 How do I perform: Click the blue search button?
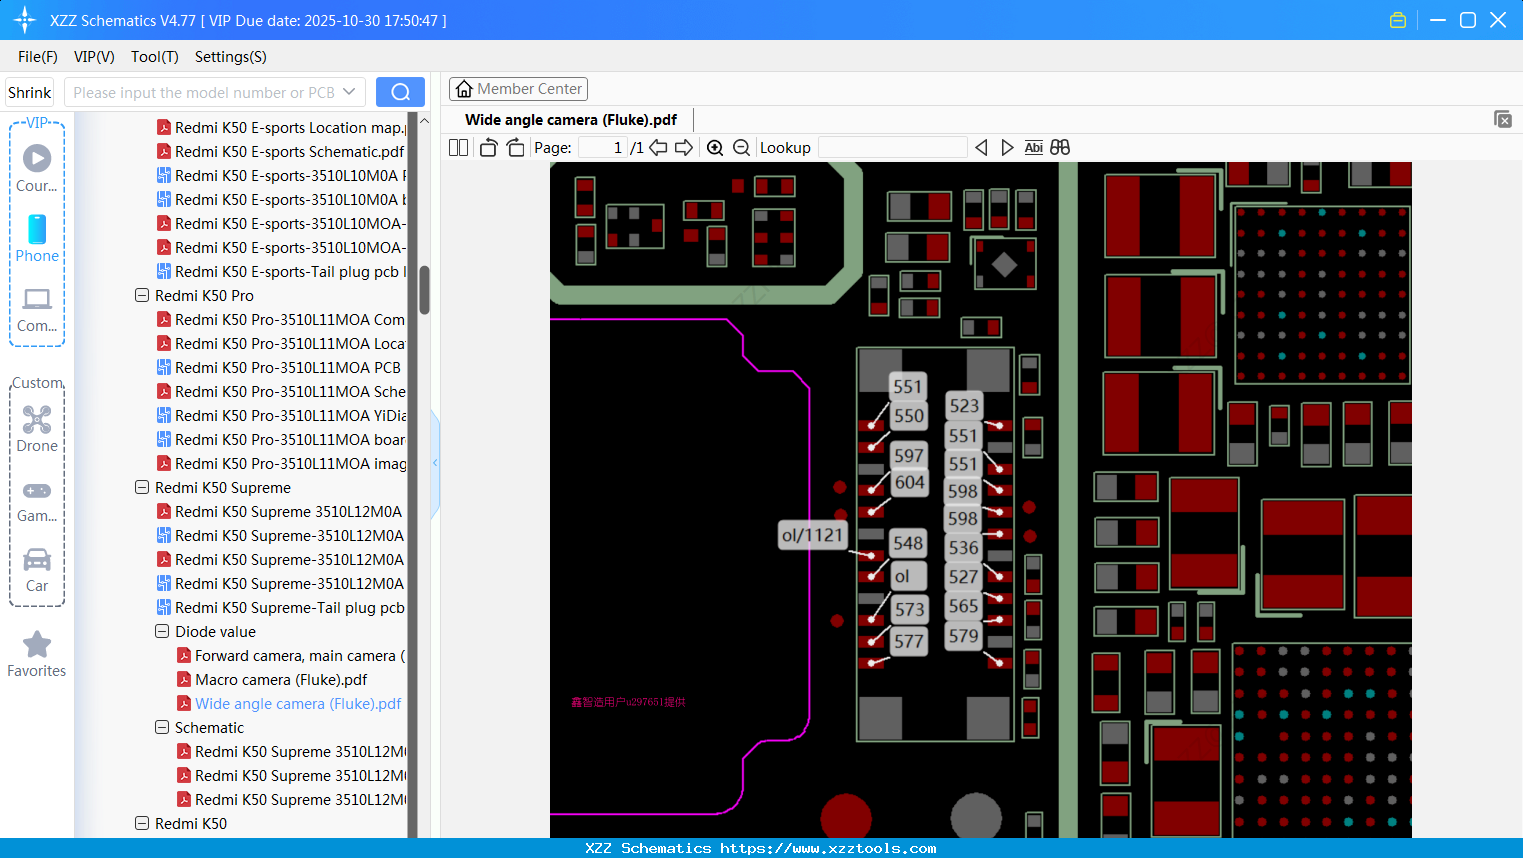click(x=400, y=92)
